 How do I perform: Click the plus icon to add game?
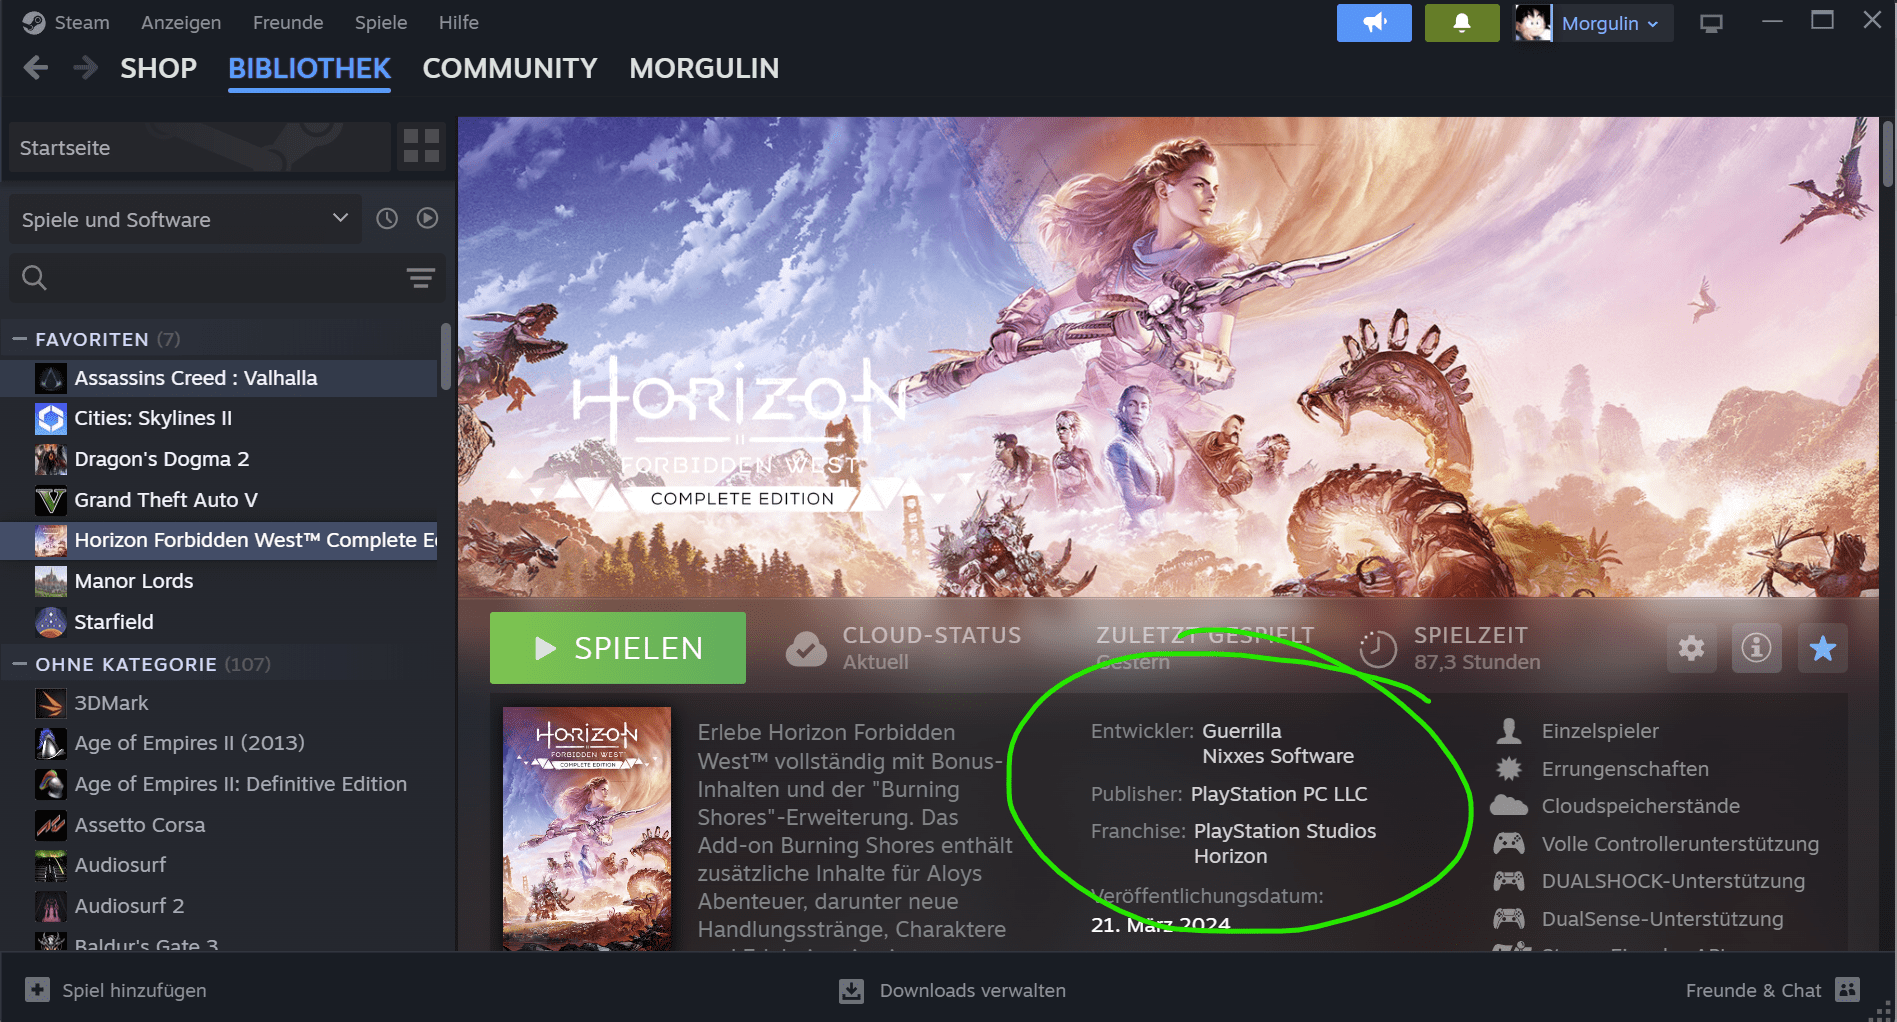pos(37,990)
